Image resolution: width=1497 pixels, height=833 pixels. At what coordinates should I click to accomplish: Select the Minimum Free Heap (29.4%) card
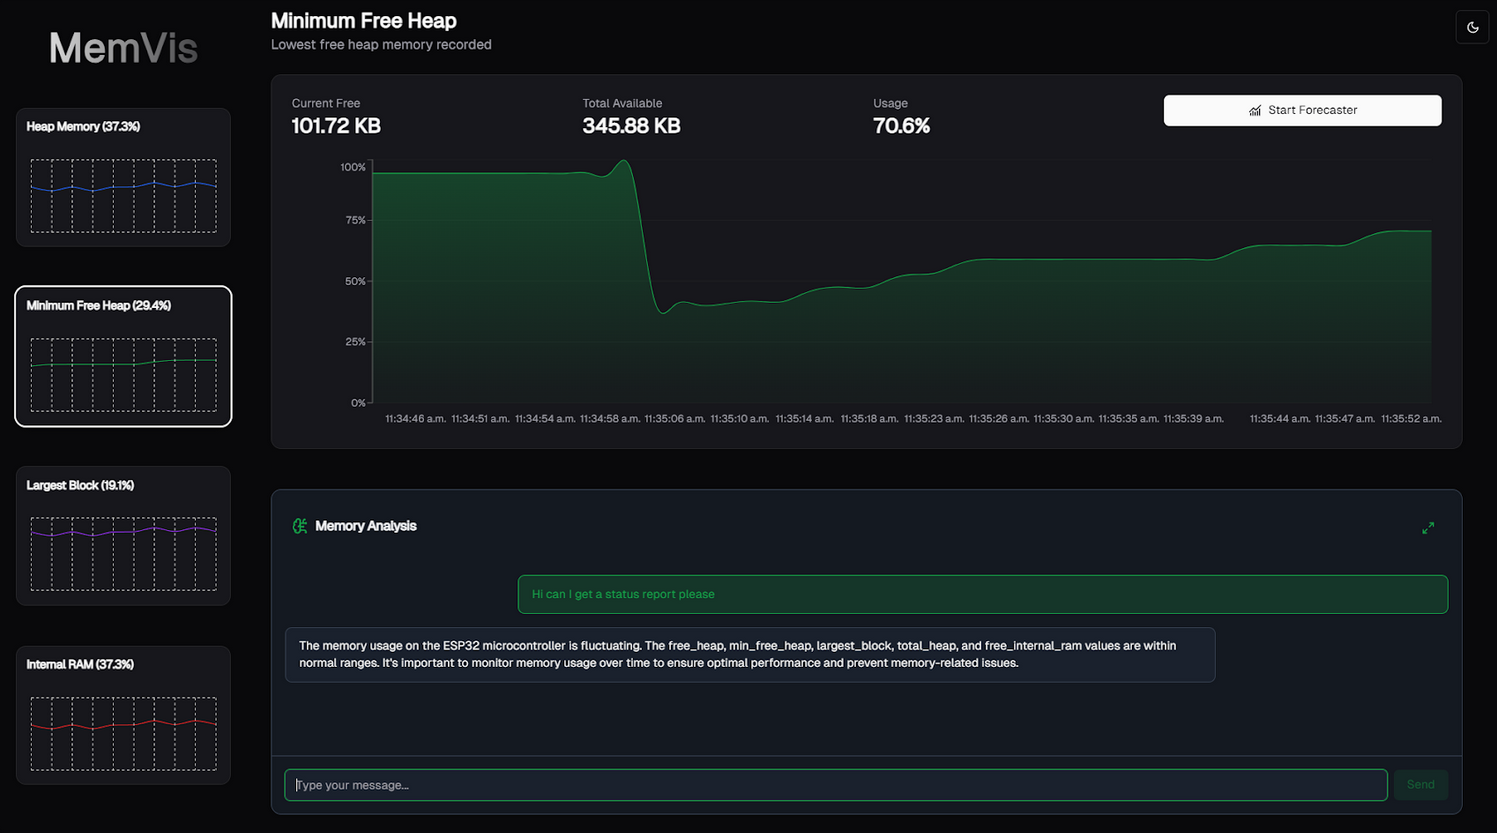click(123, 356)
